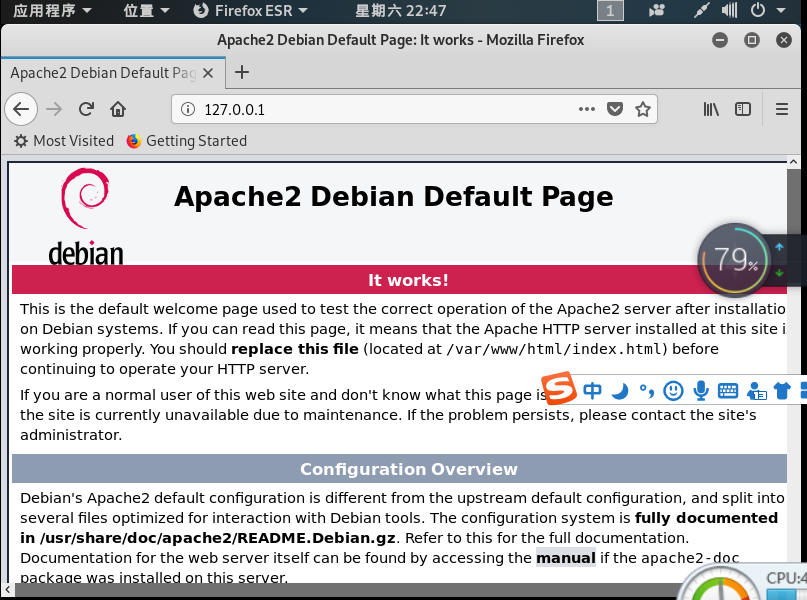The width and height of the screenshot is (807, 600).
Task: Bookmark this page with the star
Action: 642,109
